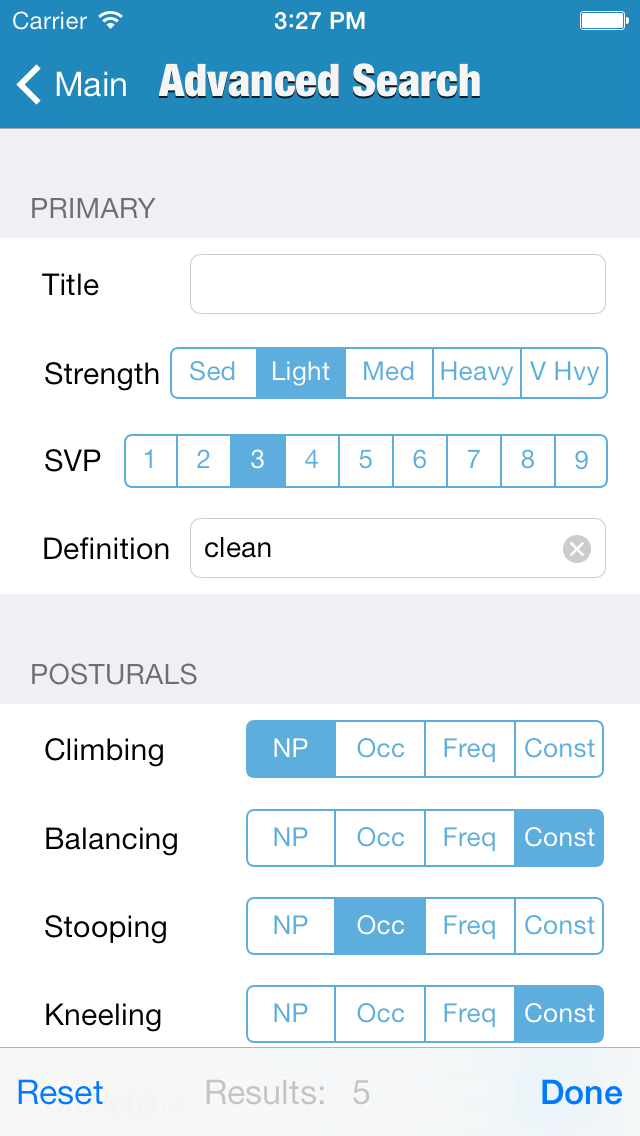Set SVP level to 1
640x1136 pixels.
pyautogui.click(x=150, y=460)
